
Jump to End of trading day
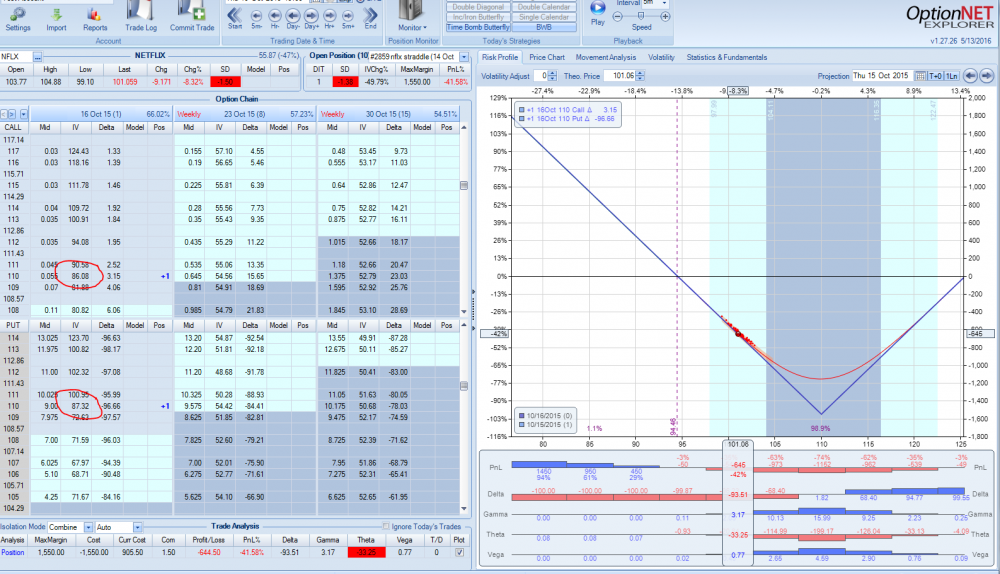pos(371,14)
